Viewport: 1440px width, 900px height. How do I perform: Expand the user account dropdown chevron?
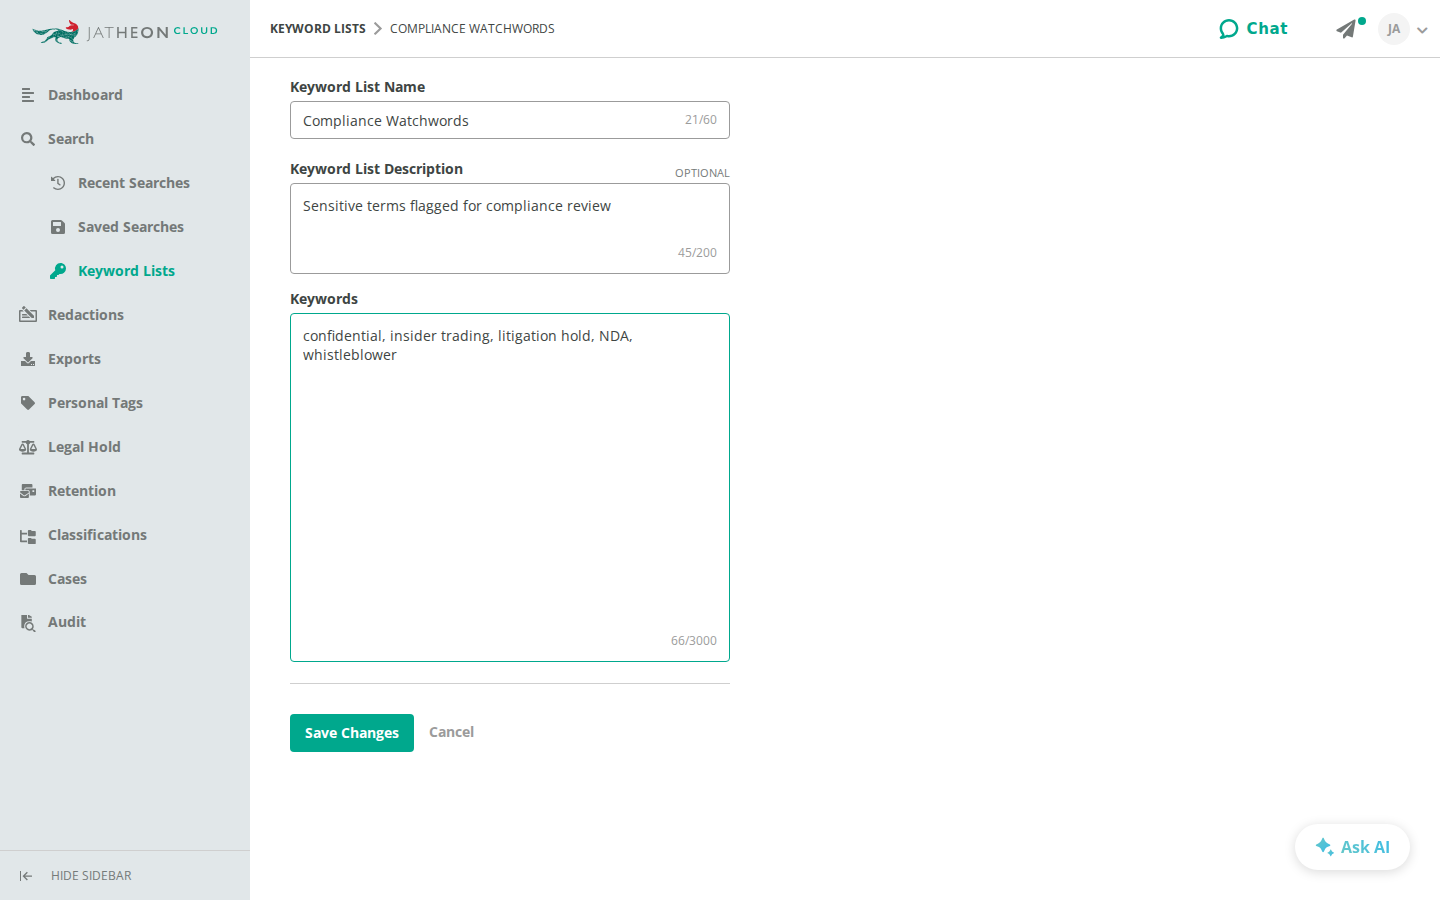pyautogui.click(x=1422, y=30)
